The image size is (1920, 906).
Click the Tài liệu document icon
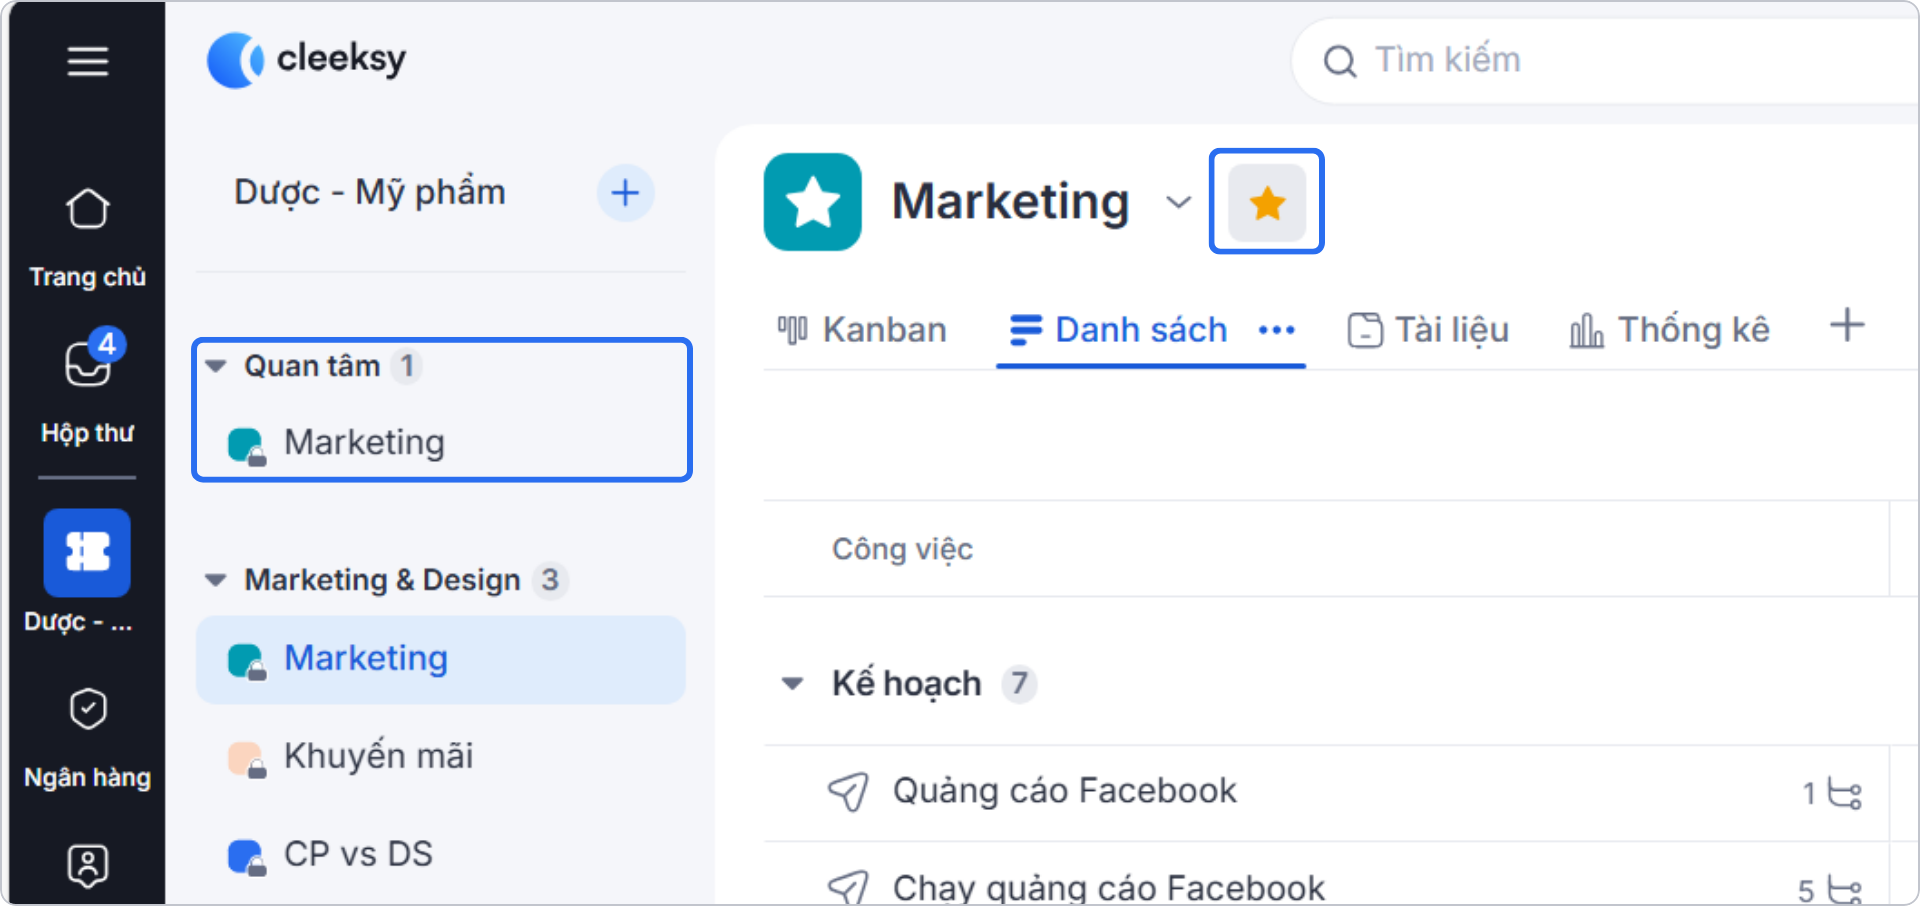click(1365, 330)
